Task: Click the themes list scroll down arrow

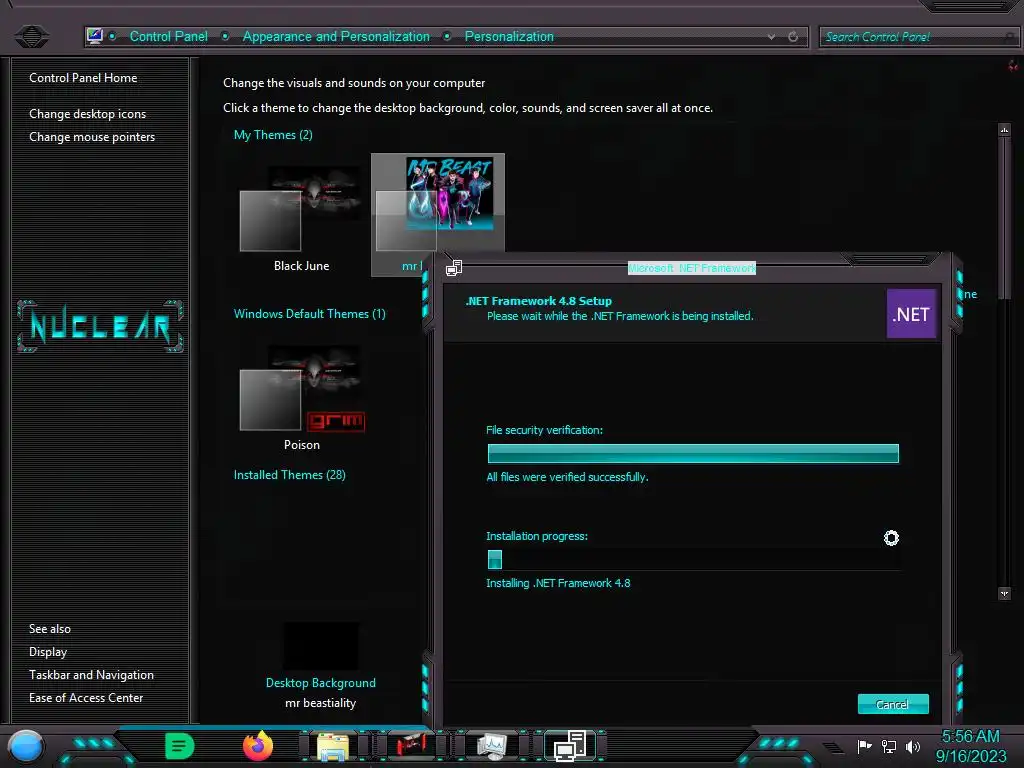Action: [1004, 593]
